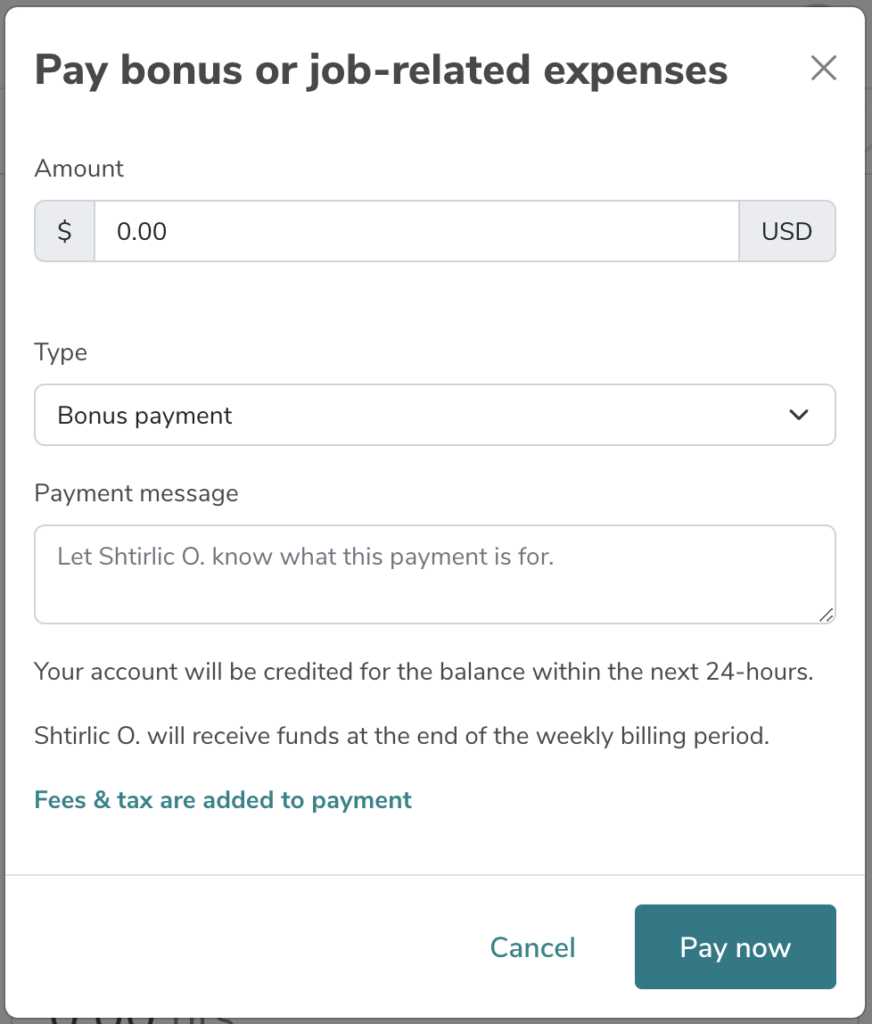Open Fees & tax are added to payment
The height and width of the screenshot is (1024, 872).
(x=222, y=800)
